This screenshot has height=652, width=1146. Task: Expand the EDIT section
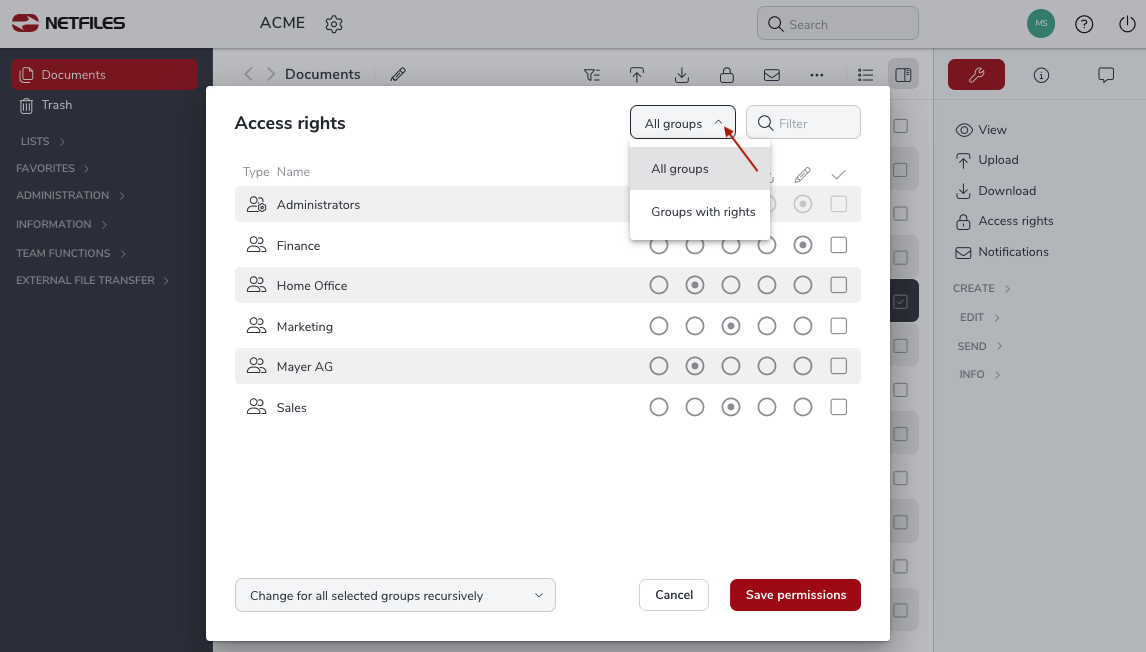click(979, 317)
